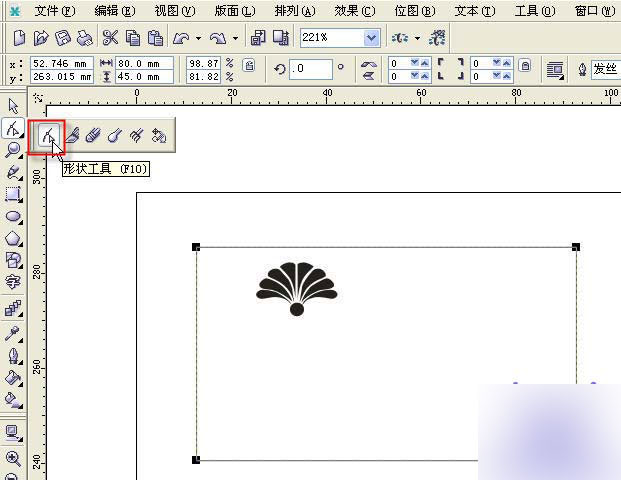Select the Text tool (字)
This screenshot has height=480, width=621.
click(13, 282)
